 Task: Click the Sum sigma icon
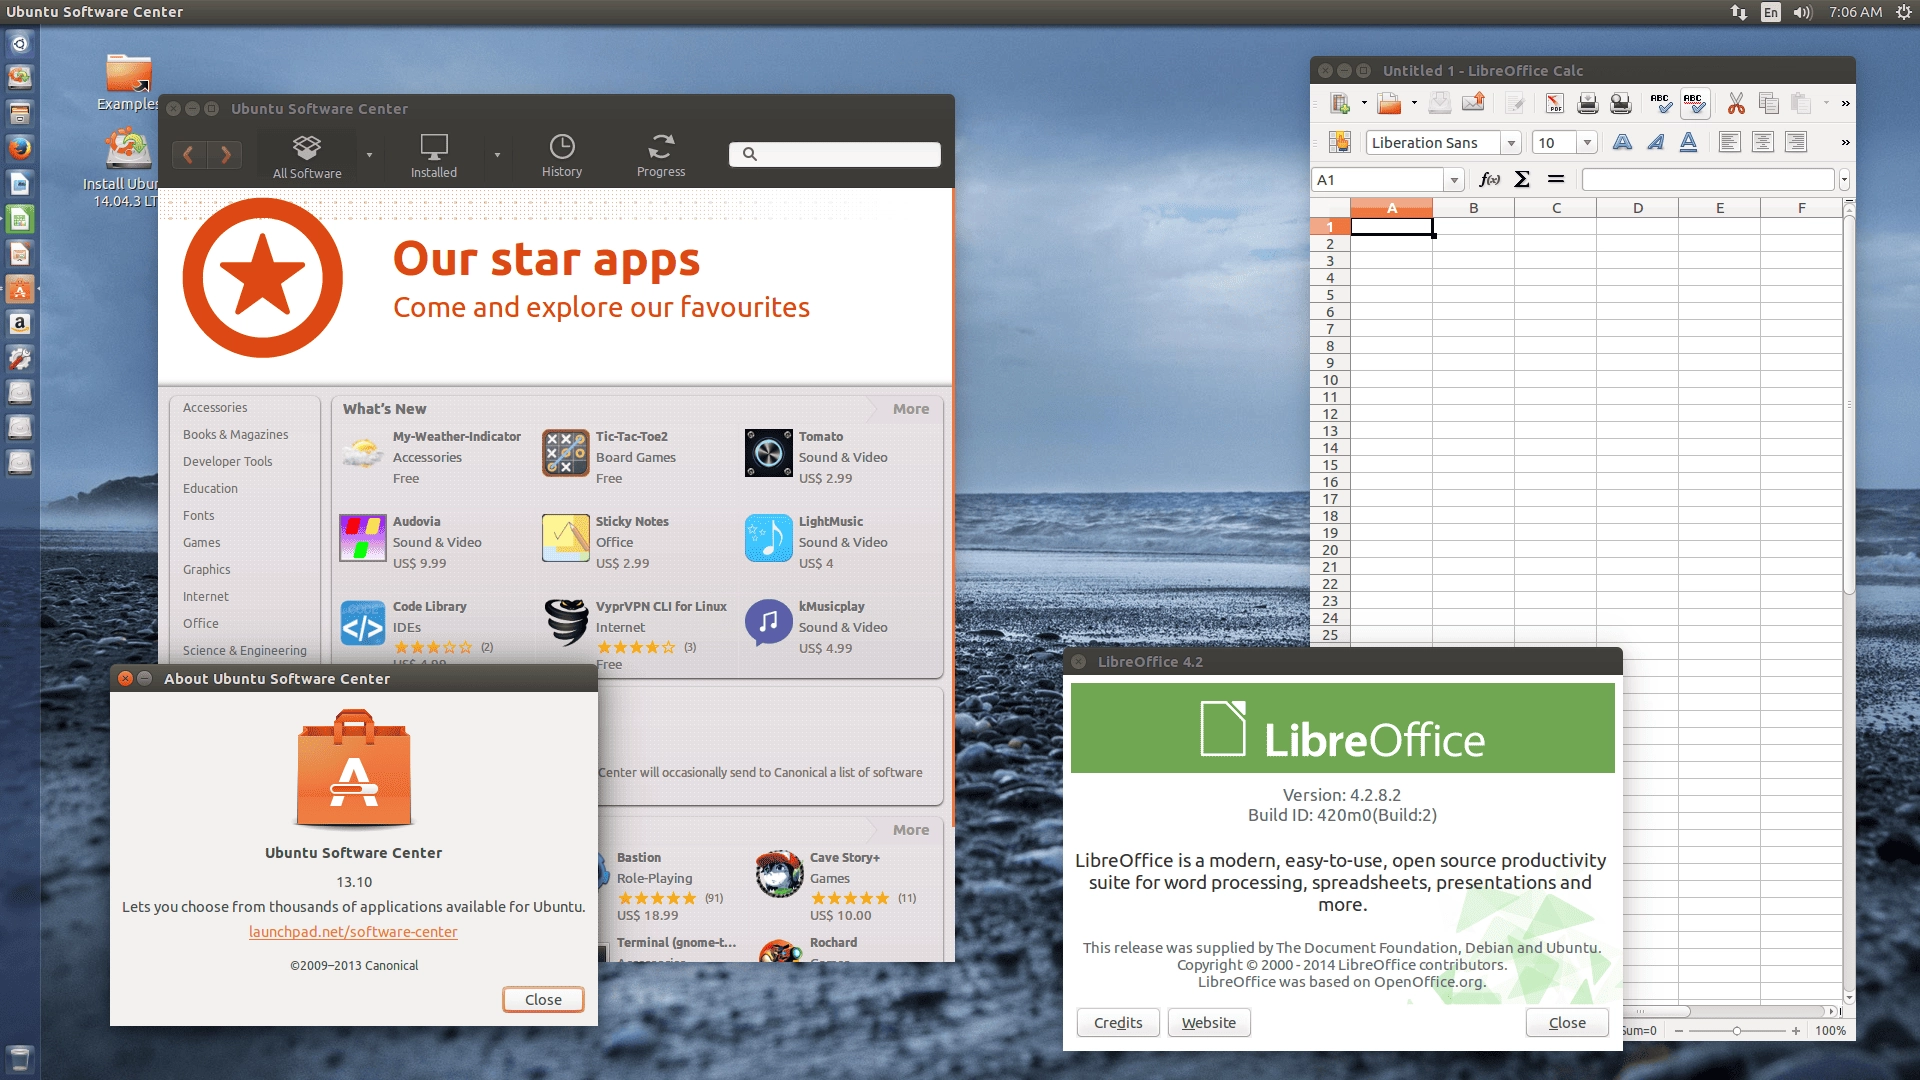1522,179
